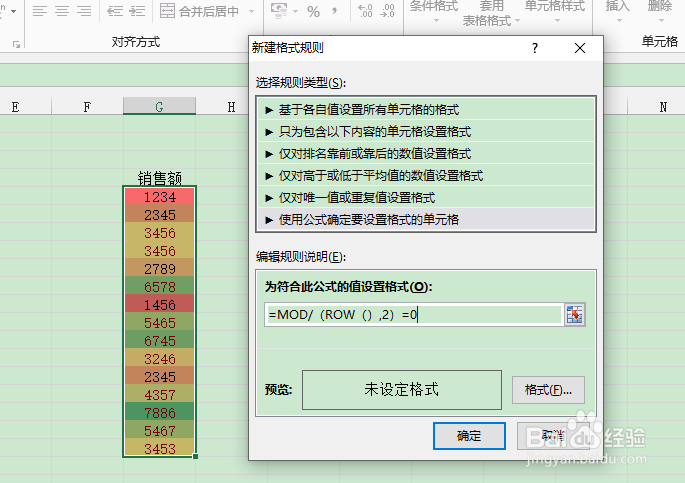Cancel the dialog with 取消 button

pos(553,435)
